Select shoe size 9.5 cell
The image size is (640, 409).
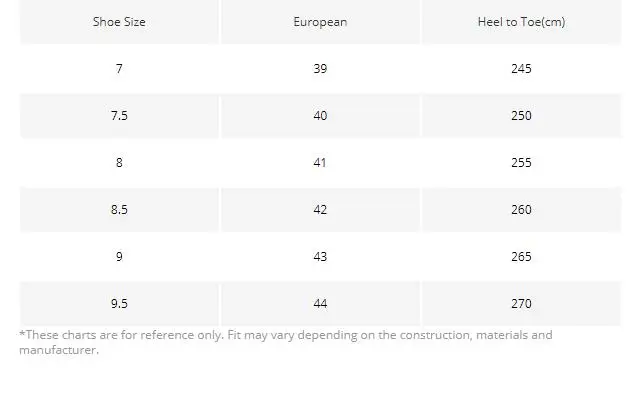point(119,304)
